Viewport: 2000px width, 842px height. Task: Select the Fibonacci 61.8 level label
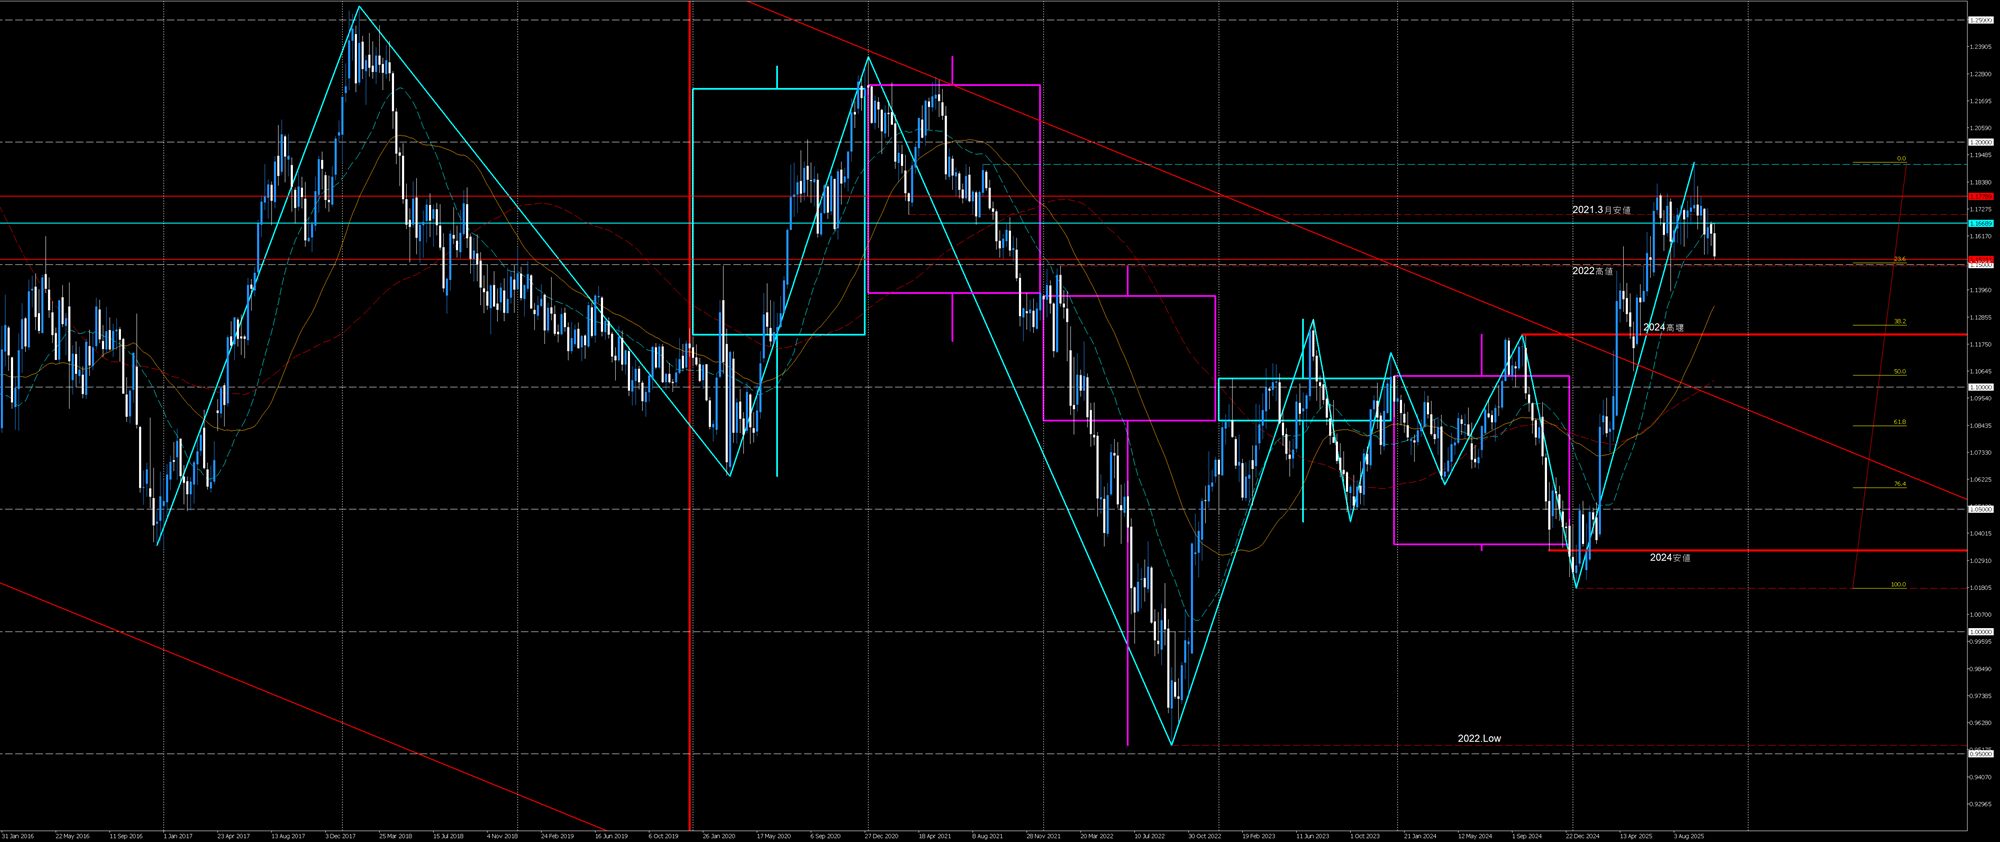pos(1899,423)
